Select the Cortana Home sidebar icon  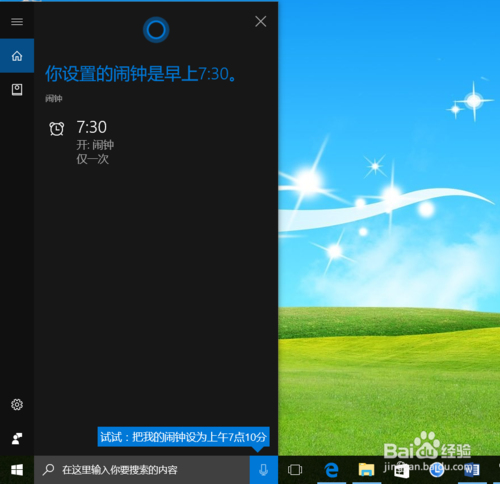(17, 56)
